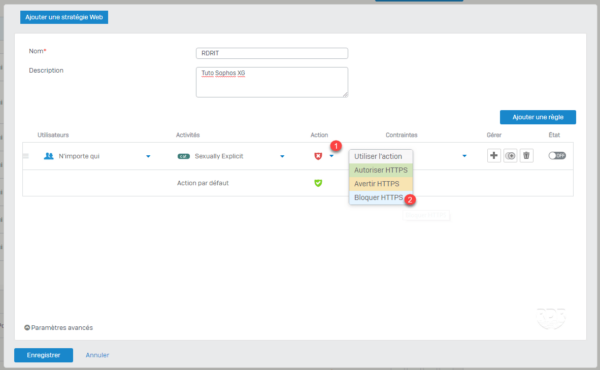Screen dimensions: 600x370
Task: Click the Paramètres avancés expand icon
Action: (27, 328)
